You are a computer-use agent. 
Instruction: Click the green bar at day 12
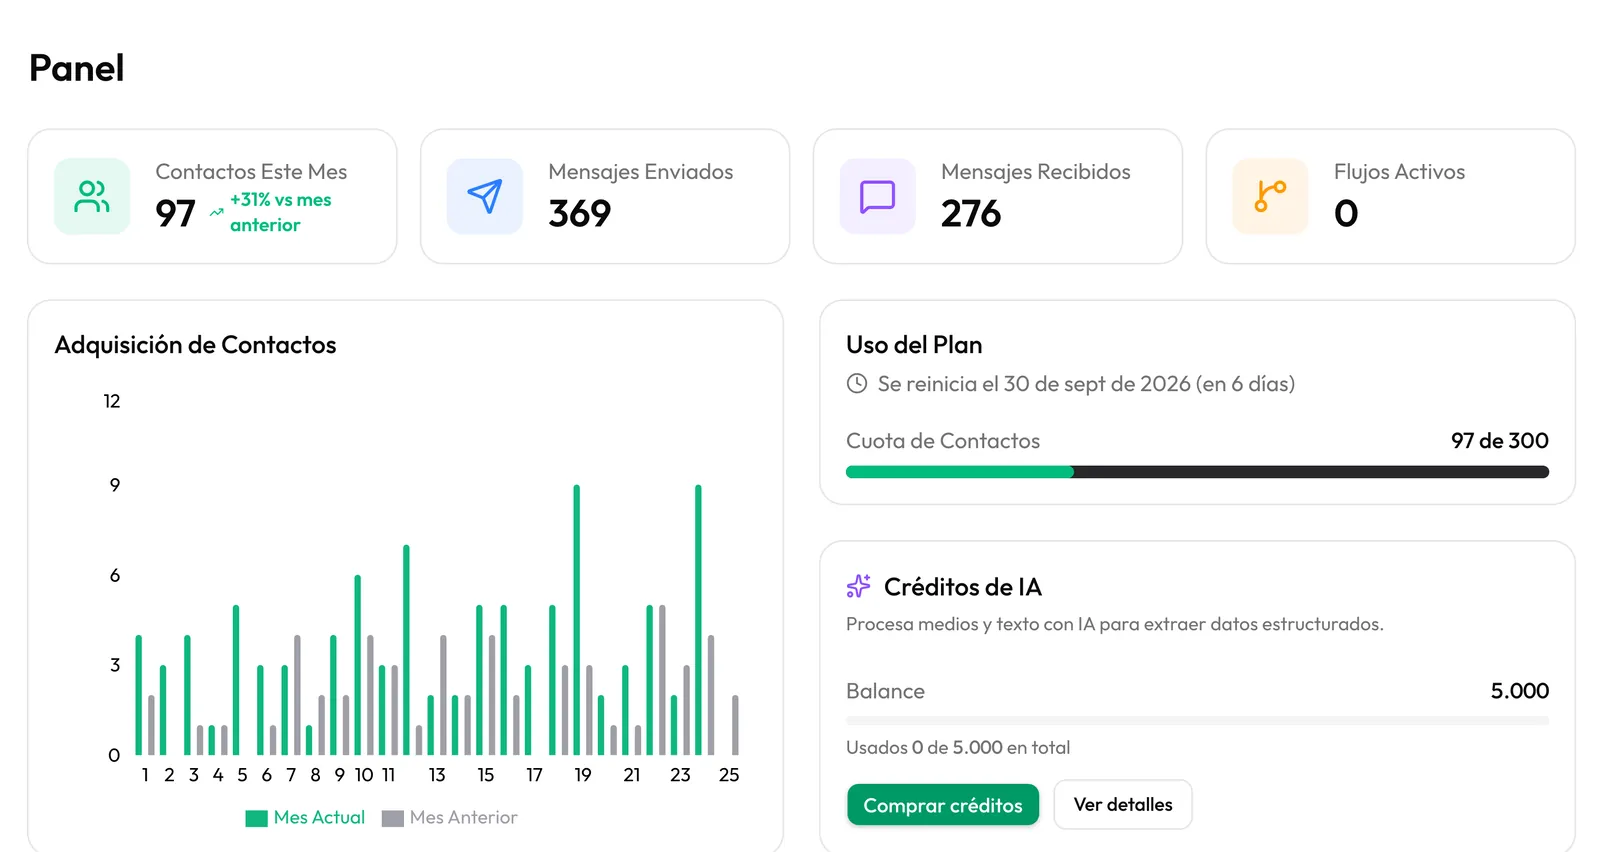[406, 650]
